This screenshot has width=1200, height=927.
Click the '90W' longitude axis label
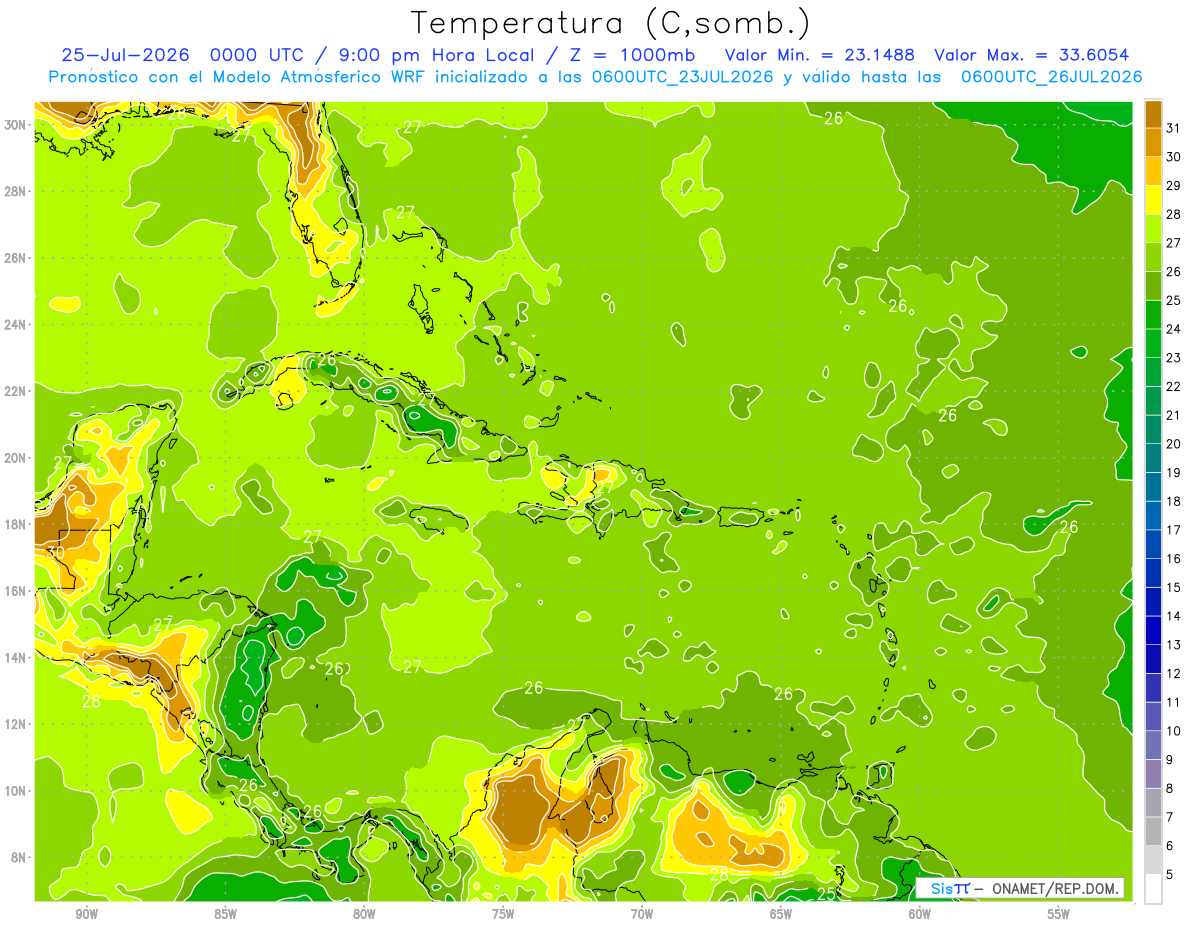point(86,914)
